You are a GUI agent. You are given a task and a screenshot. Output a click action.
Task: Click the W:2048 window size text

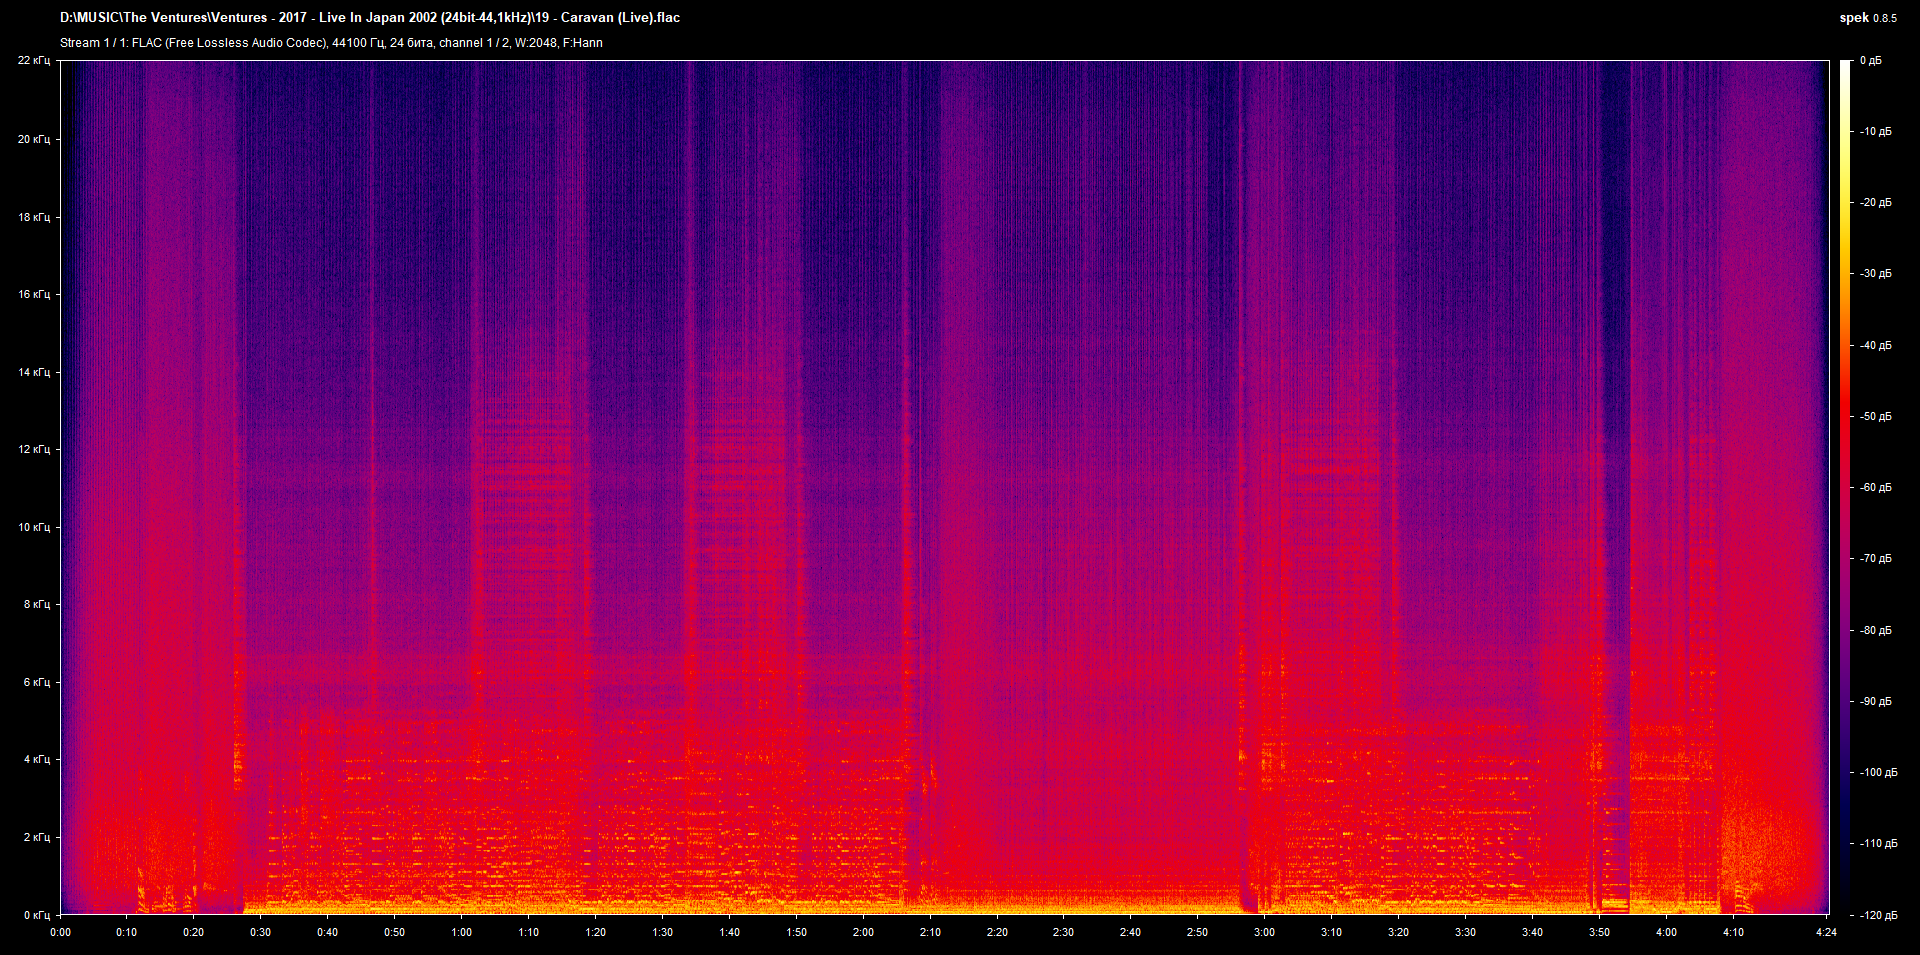tap(535, 43)
